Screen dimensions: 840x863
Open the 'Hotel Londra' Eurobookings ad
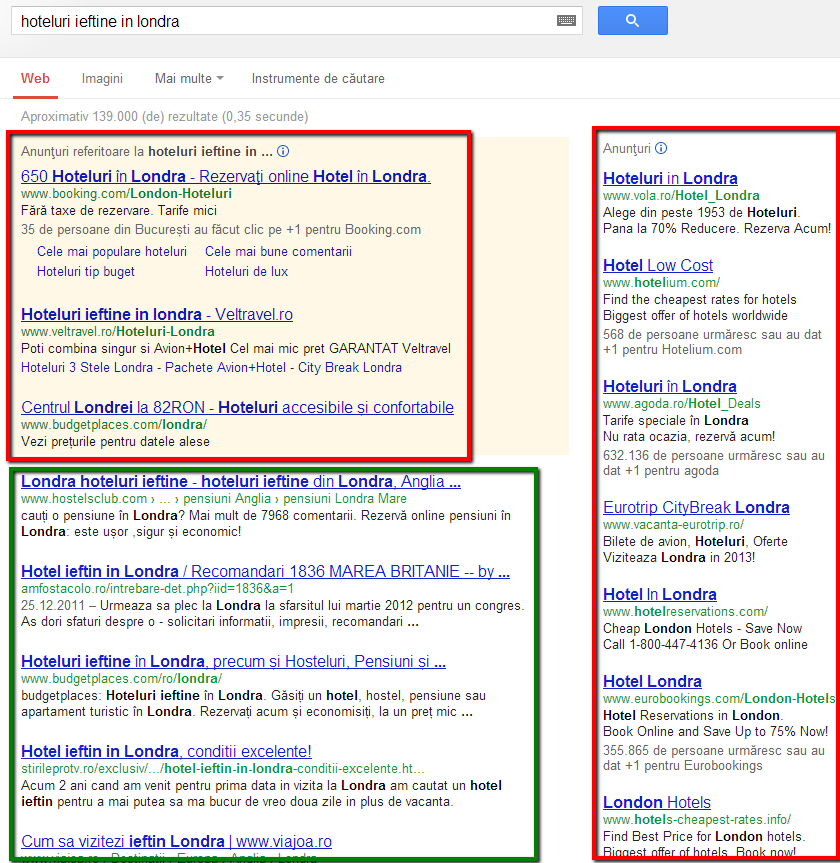[x=652, y=681]
